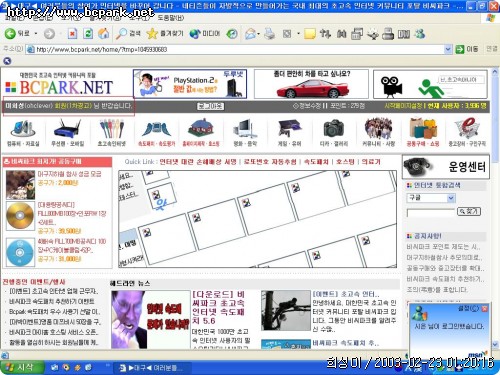The image size is (500, 375).
Task: Close the MSN login notification popup
Action: [484, 308]
